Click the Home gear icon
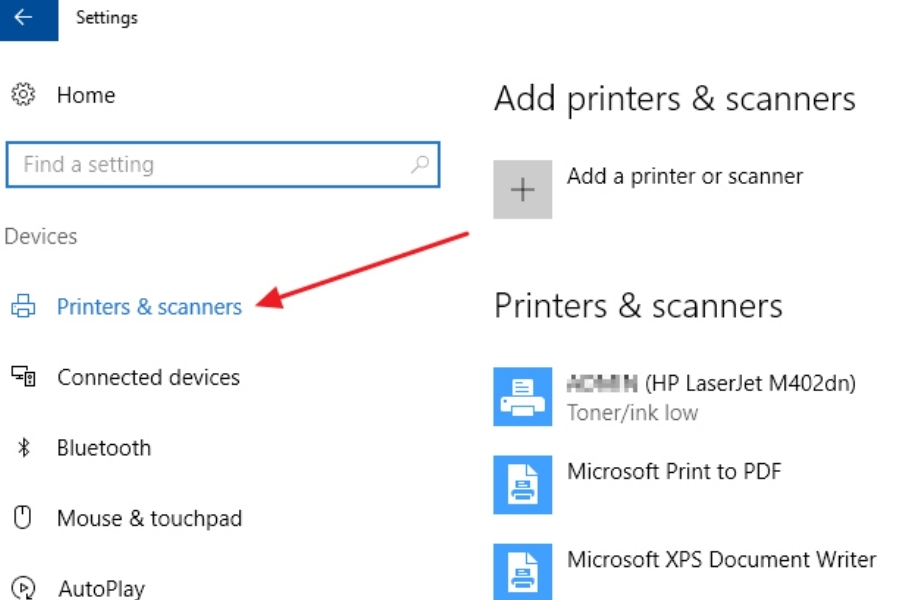Viewport: 900px width, 600px height. point(22,96)
